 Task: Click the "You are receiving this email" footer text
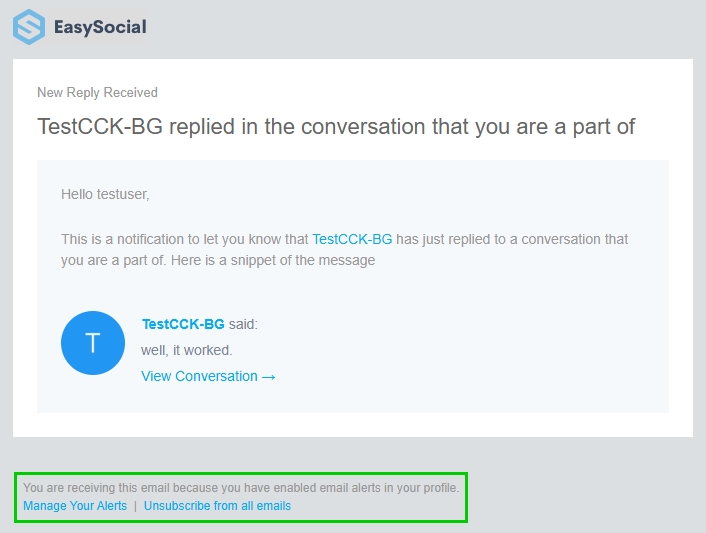click(x=240, y=488)
